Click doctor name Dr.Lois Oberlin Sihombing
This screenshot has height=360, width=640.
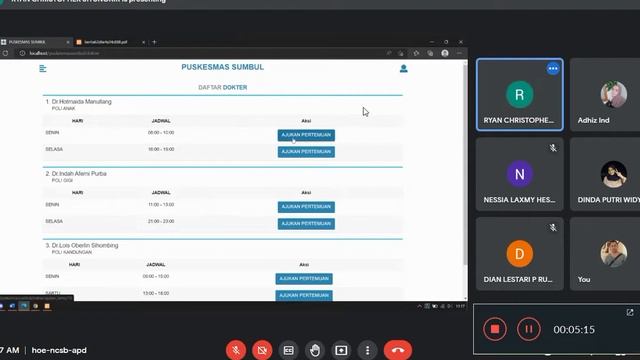(x=85, y=245)
